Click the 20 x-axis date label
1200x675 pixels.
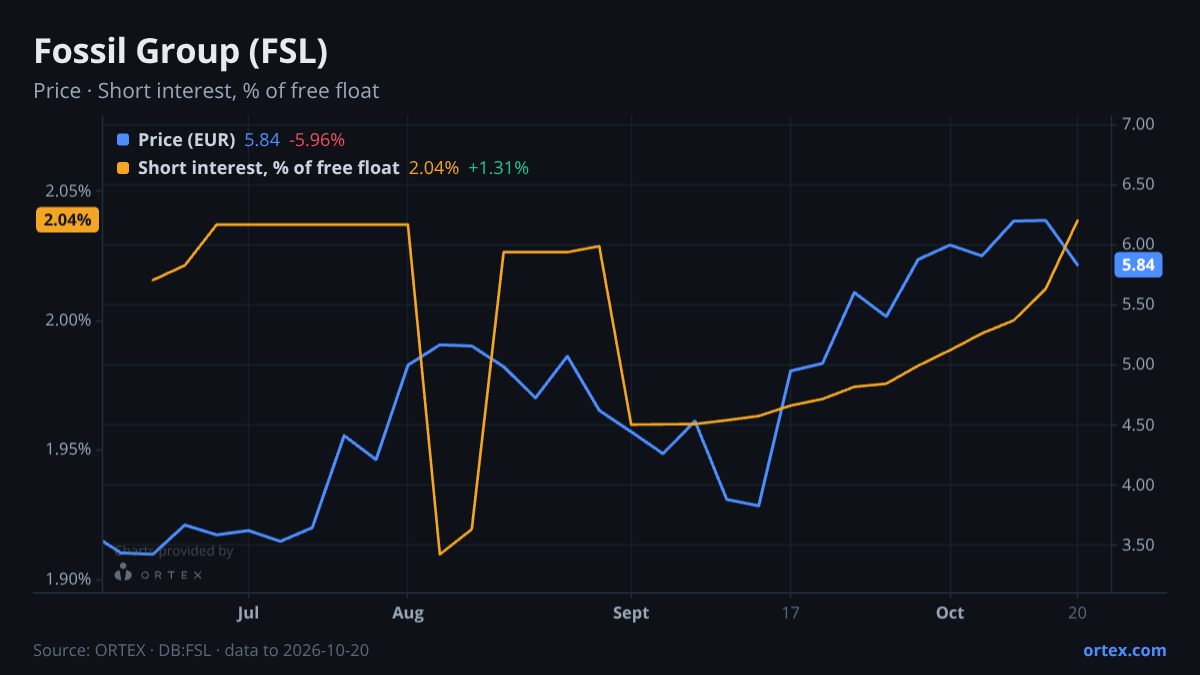tap(1077, 612)
